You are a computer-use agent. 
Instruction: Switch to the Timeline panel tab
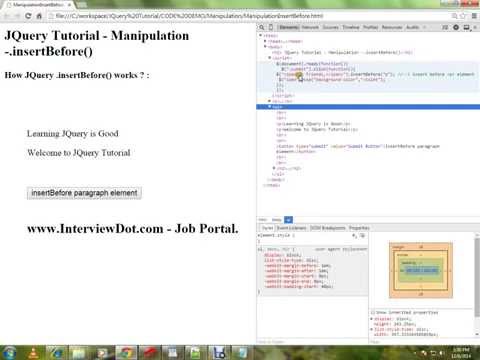click(351, 27)
